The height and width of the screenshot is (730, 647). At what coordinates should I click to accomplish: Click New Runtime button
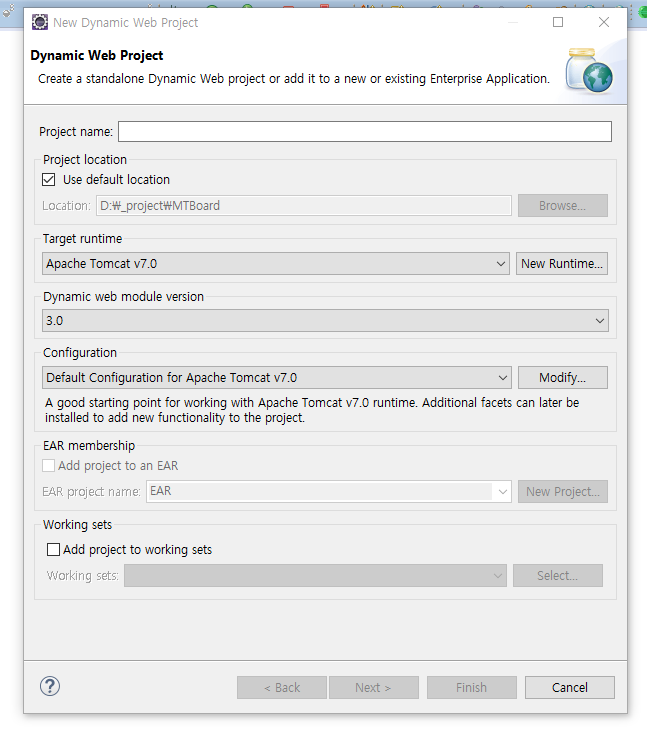pos(561,264)
